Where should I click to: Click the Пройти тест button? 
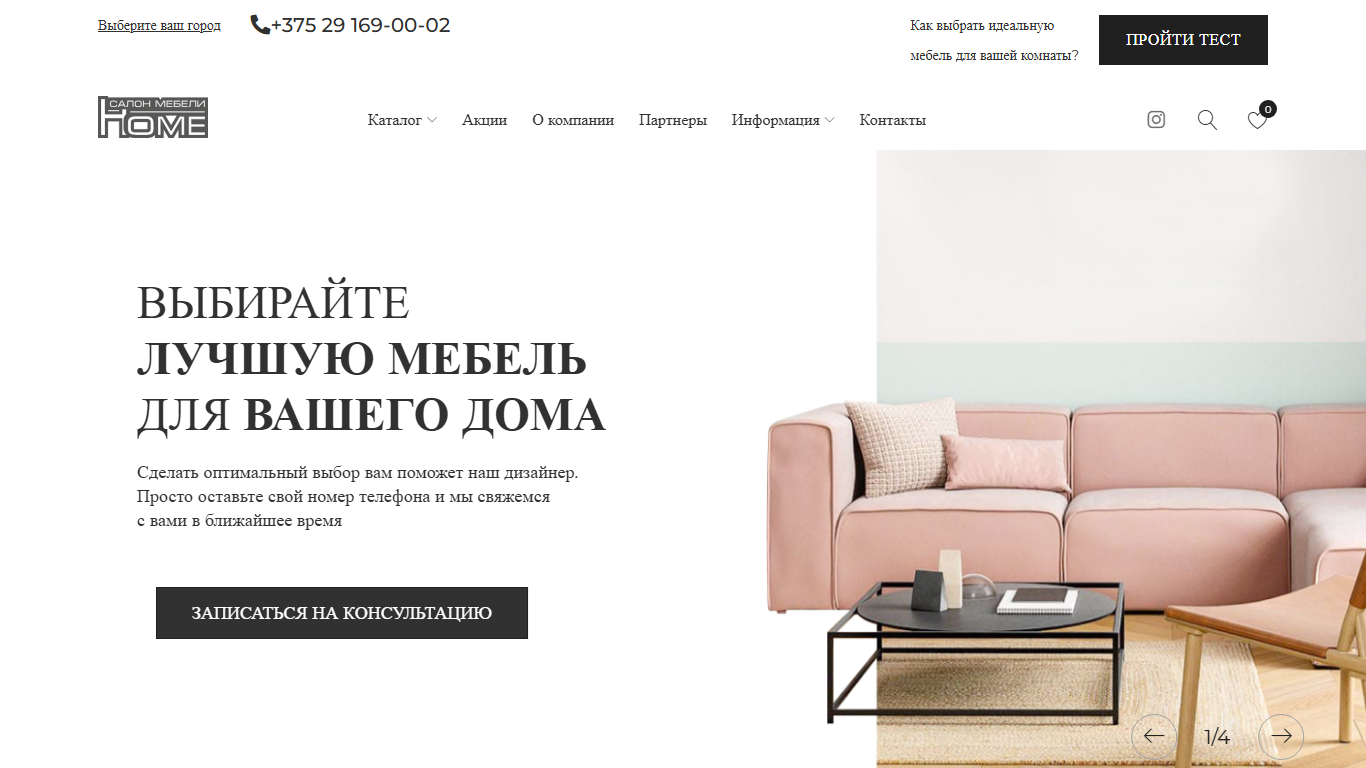pos(1183,40)
